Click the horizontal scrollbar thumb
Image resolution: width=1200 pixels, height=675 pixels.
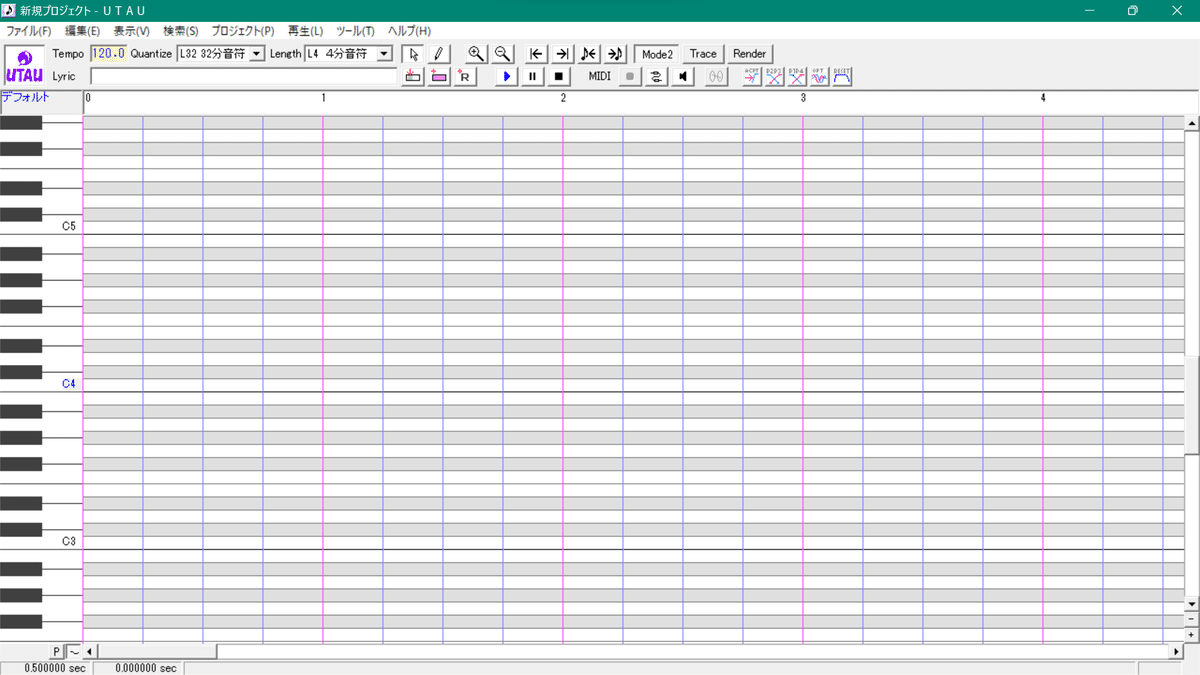(x=156, y=652)
